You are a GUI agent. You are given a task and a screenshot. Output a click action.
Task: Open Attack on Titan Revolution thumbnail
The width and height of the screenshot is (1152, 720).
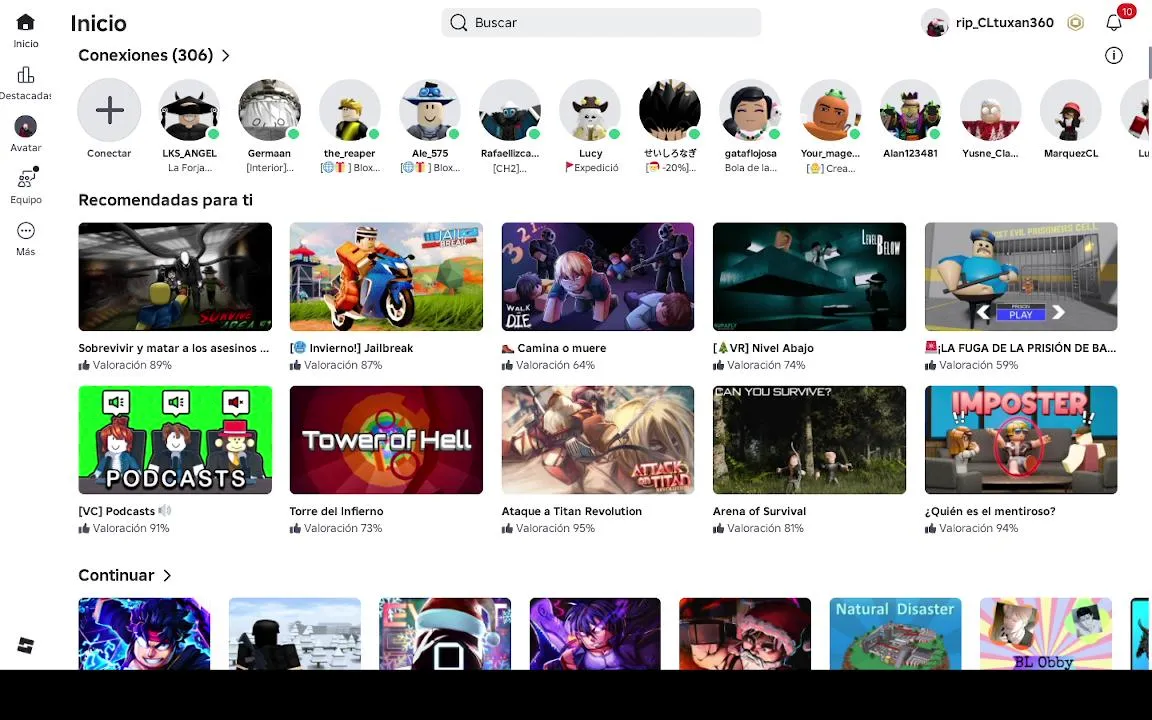pos(598,440)
